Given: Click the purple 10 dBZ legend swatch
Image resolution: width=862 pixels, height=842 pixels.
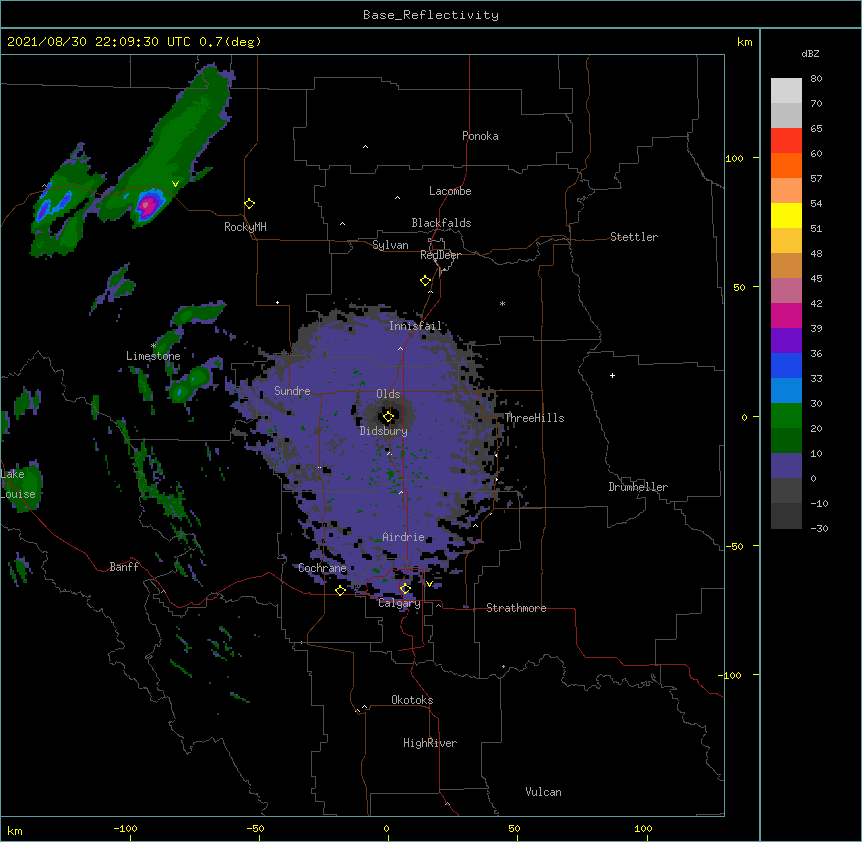Looking at the screenshot, I should click(786, 466).
